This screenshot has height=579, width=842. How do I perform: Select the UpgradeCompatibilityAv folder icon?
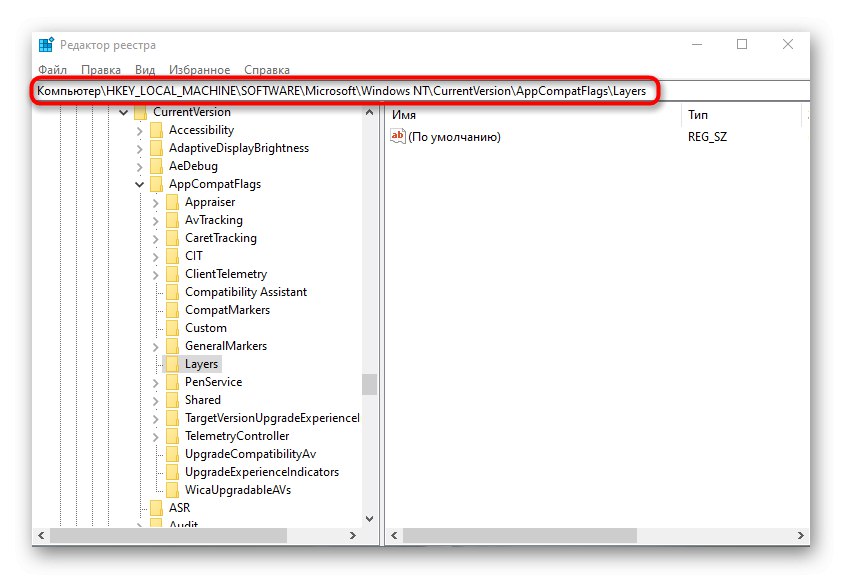172,454
